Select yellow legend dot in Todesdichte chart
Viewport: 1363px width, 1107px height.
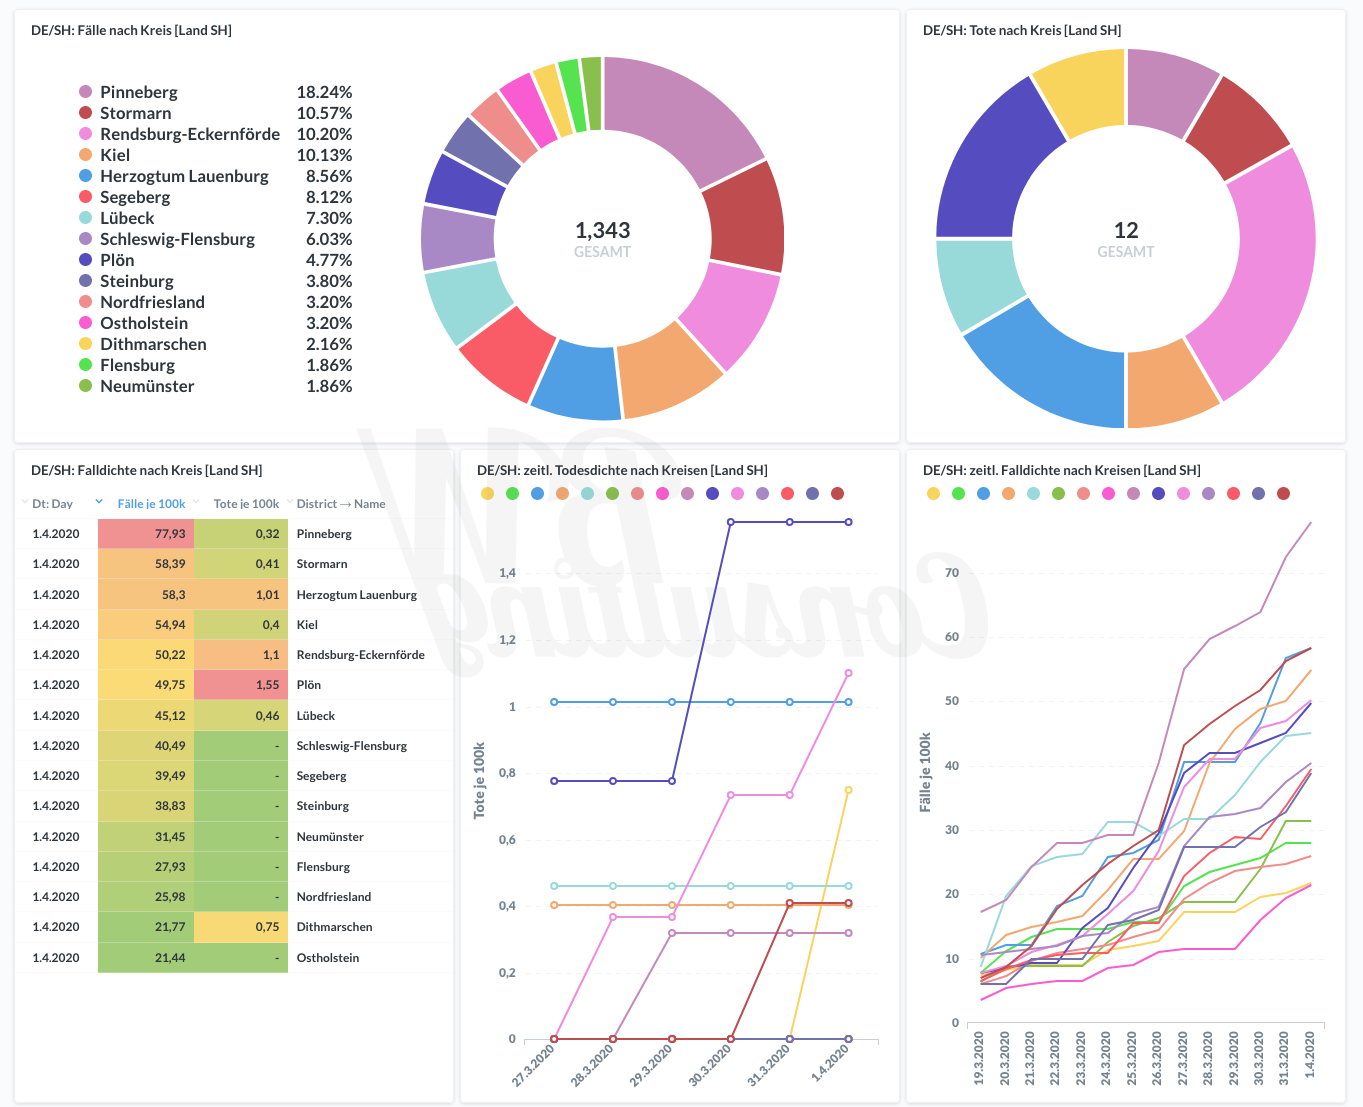point(487,493)
